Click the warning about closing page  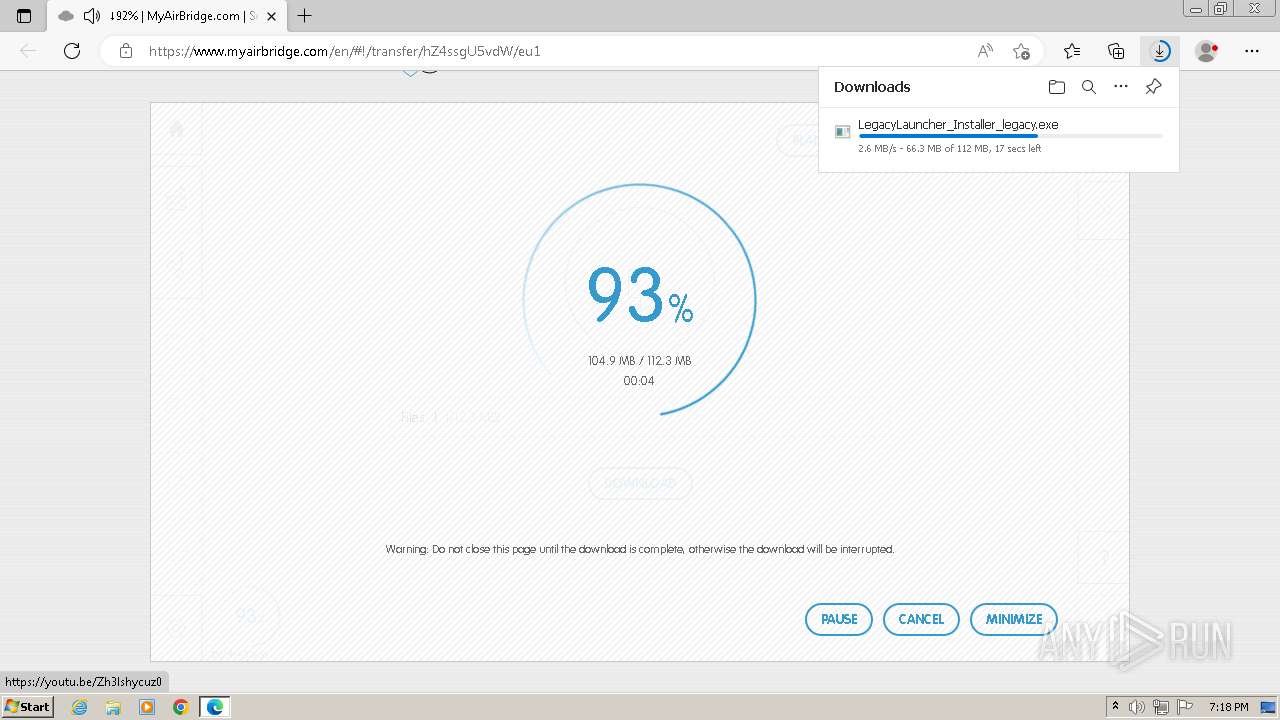(640, 549)
